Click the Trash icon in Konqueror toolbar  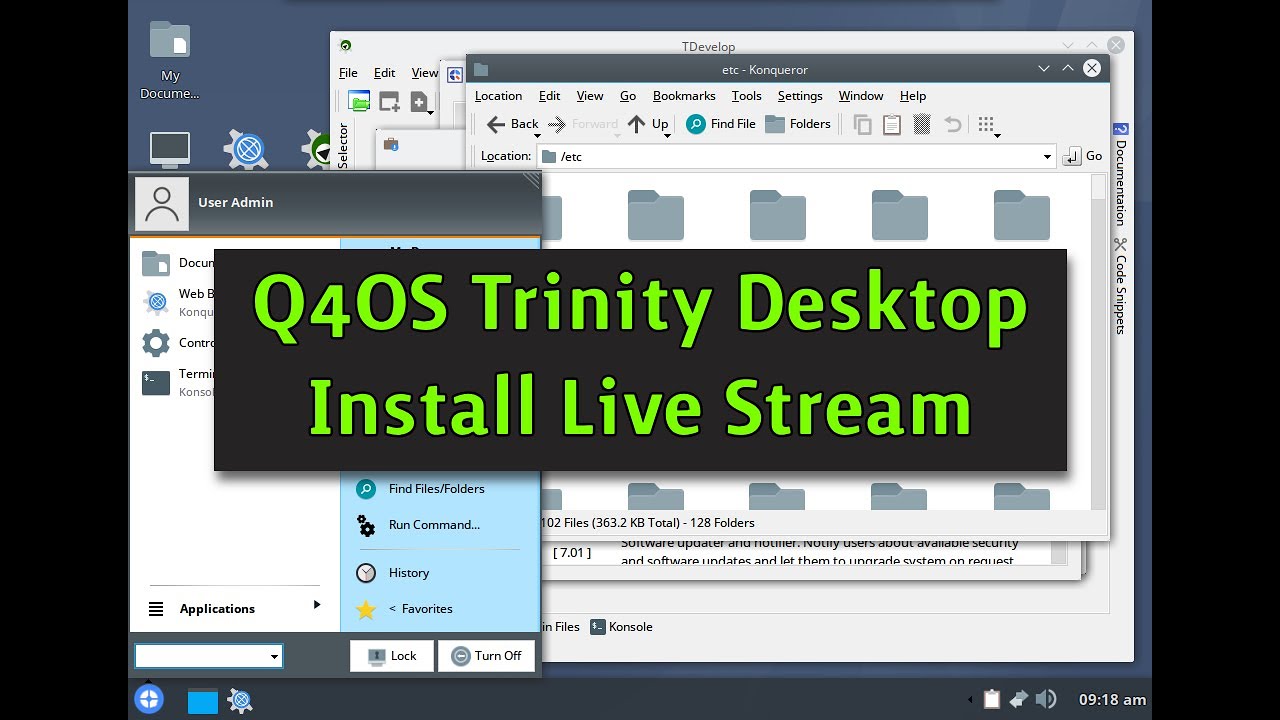tap(922, 124)
